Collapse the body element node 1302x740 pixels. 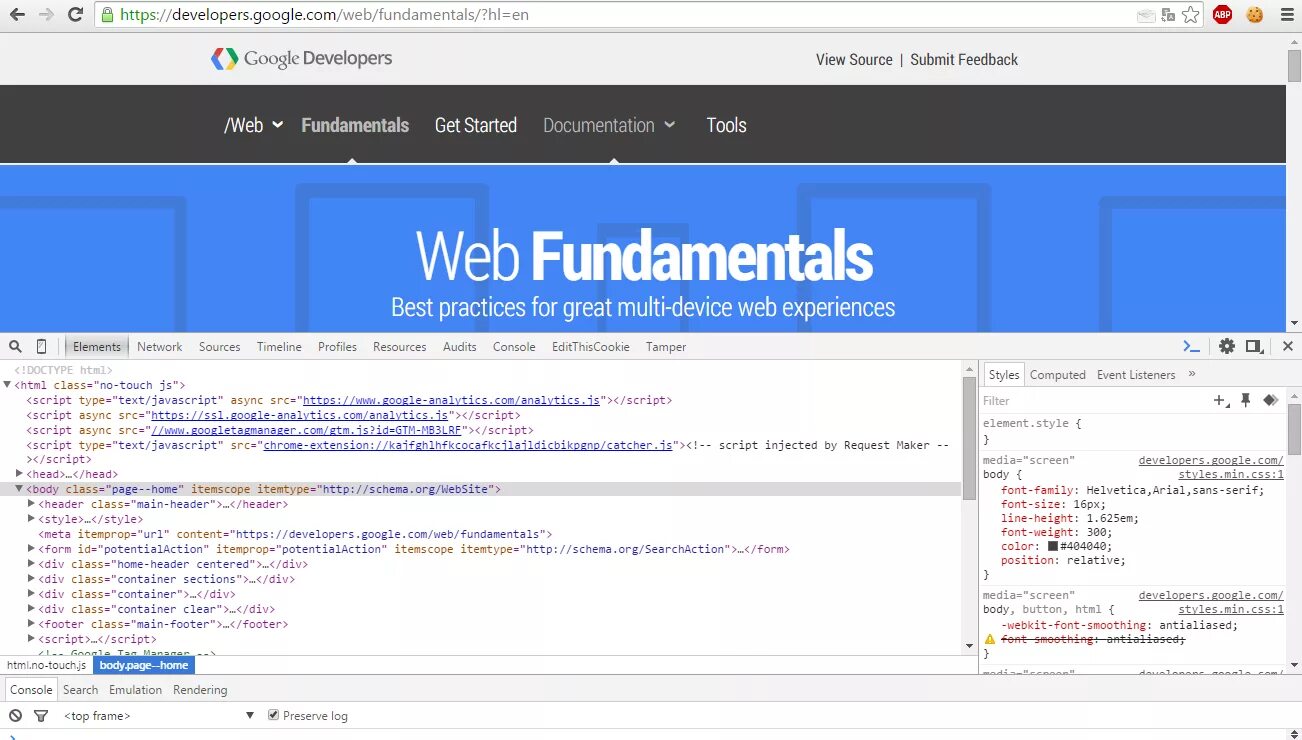click(19, 489)
